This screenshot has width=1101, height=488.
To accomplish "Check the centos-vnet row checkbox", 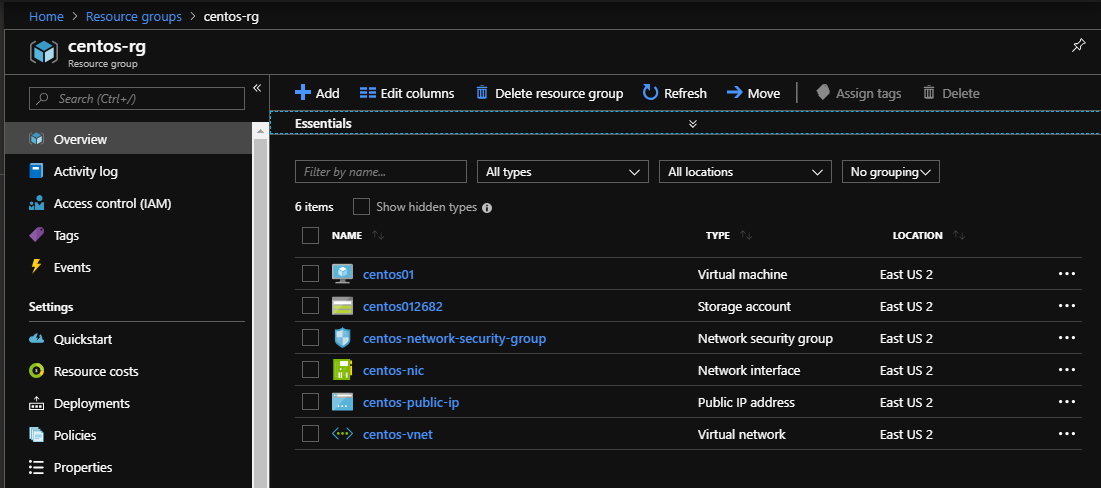I will pyautogui.click(x=310, y=435).
